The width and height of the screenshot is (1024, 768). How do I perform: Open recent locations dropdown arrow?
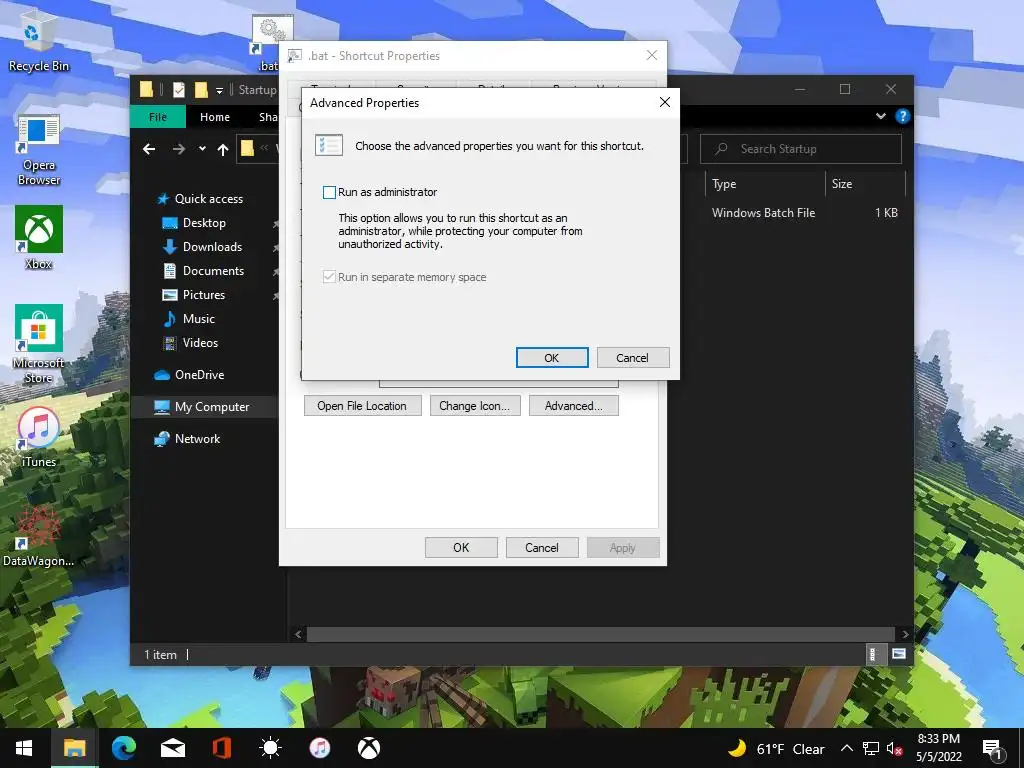[202, 150]
